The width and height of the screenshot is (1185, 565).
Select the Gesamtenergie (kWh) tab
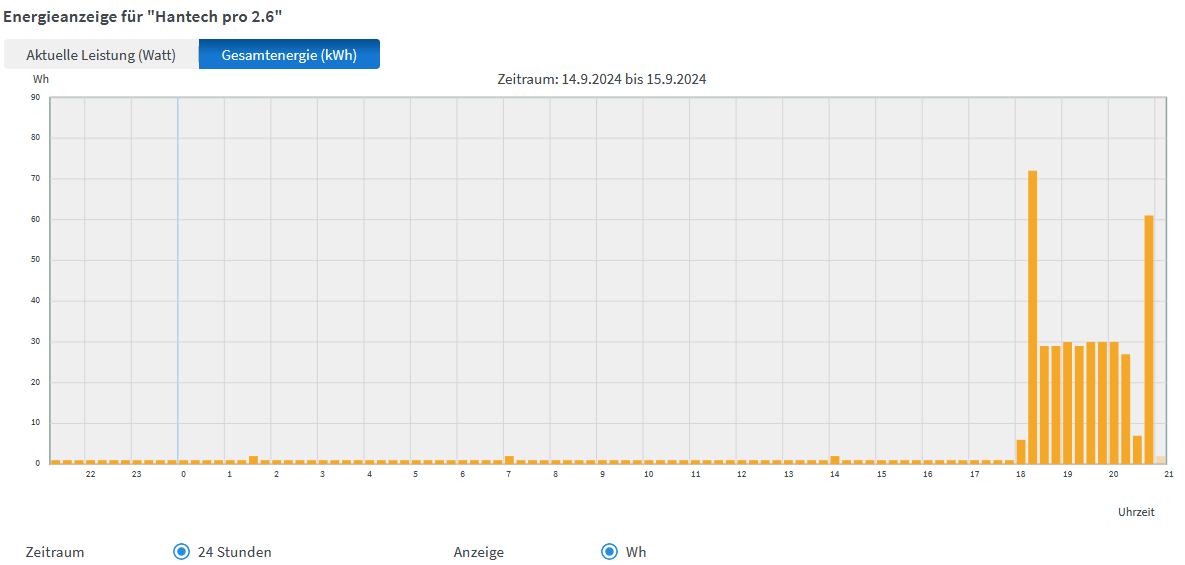coord(289,55)
